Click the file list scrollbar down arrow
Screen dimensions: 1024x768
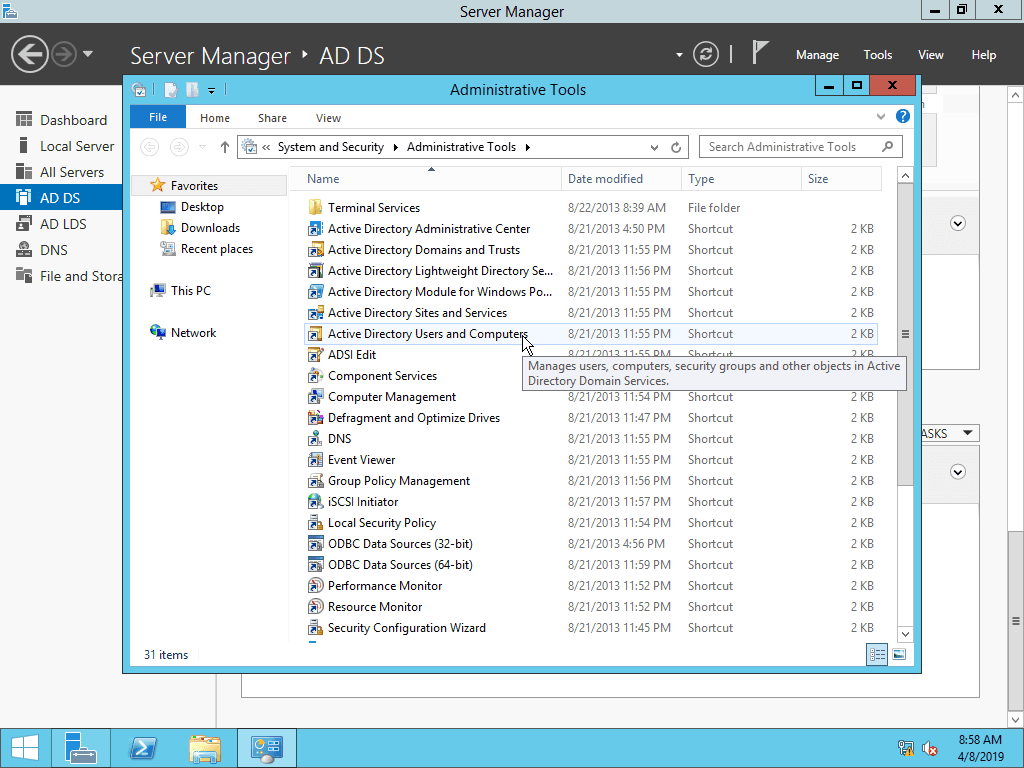(905, 634)
